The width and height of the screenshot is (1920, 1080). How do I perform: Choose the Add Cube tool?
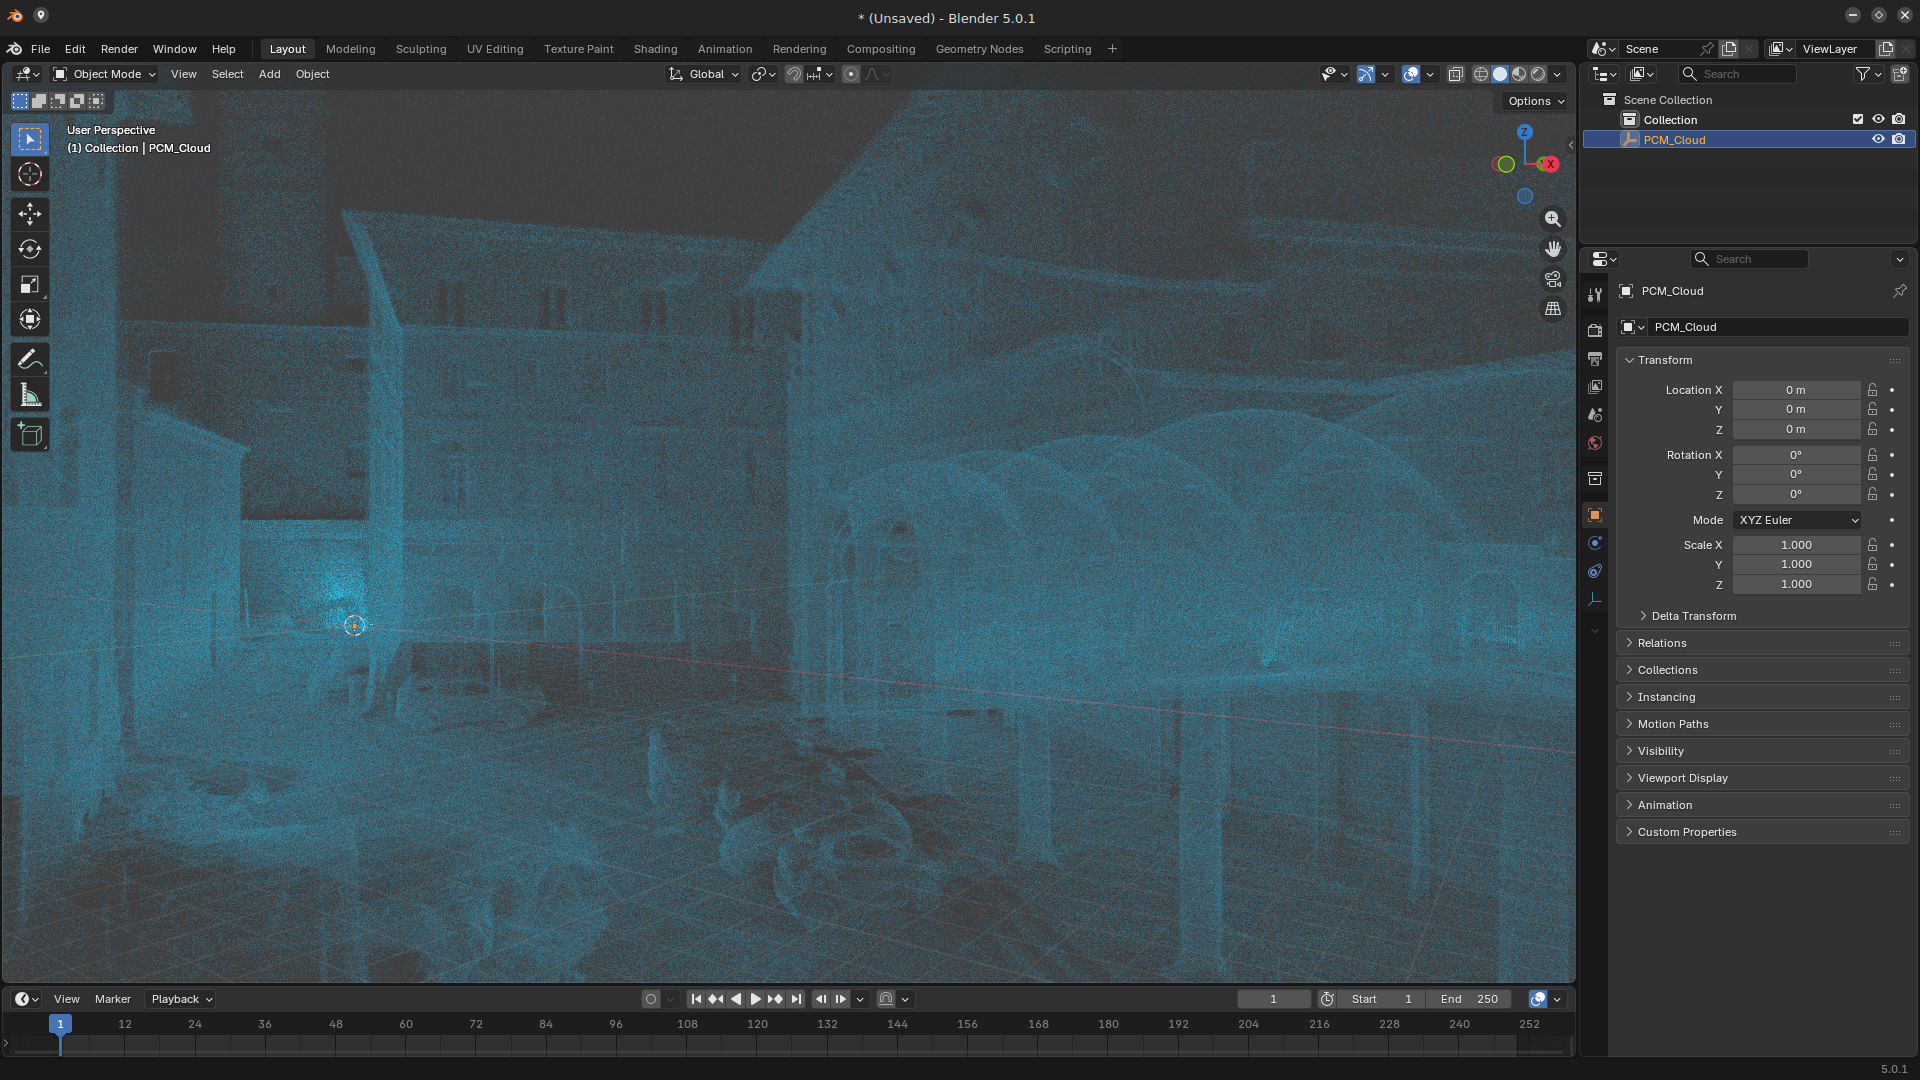click(30, 434)
